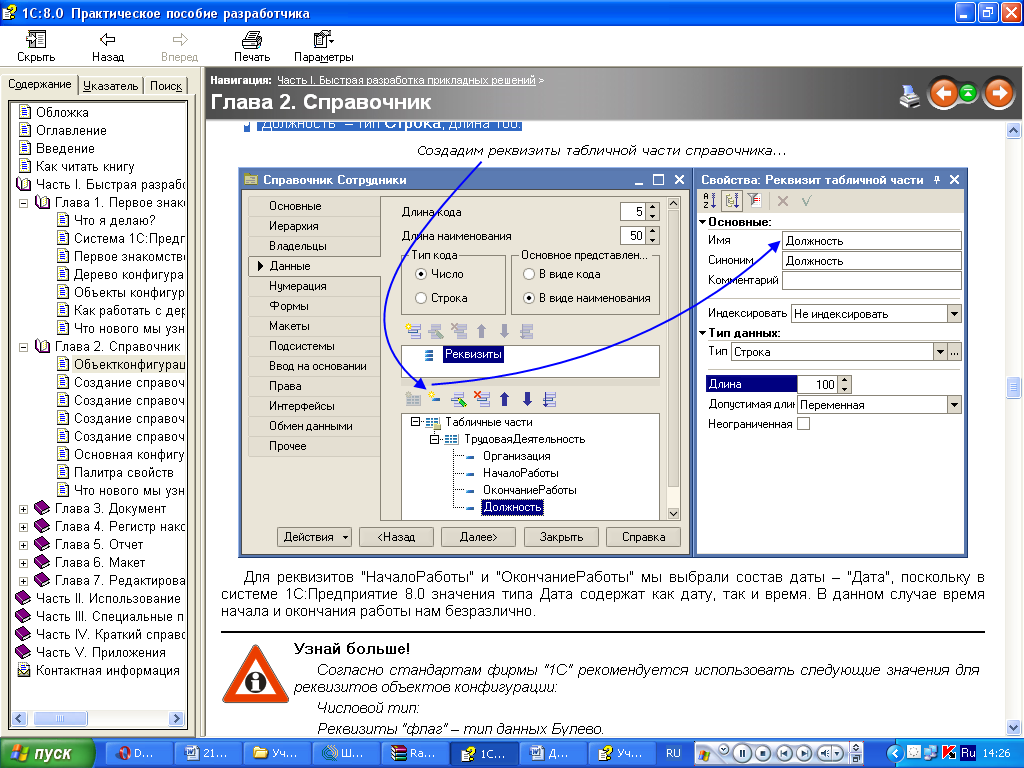
Task: Select the В виде кода radio option
Action: tap(529, 274)
